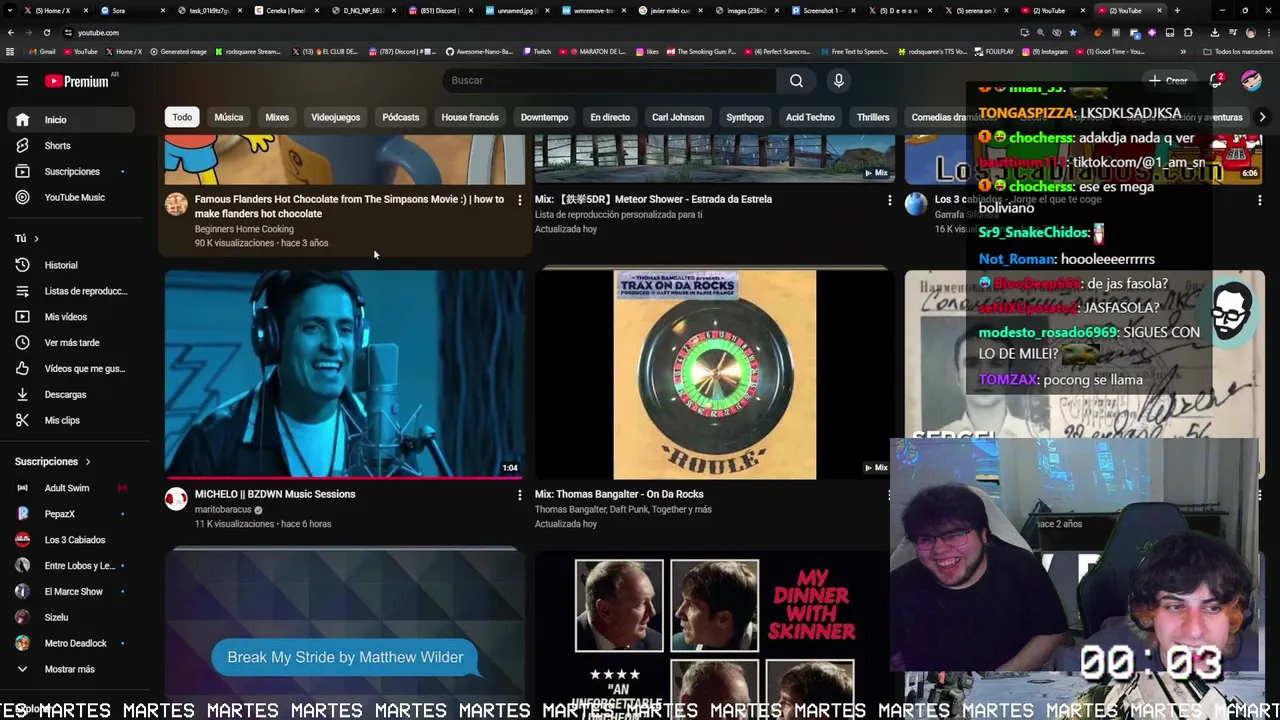Open options menu for MICHELO BZDWN video
This screenshot has height=720, width=1280.
[519, 495]
